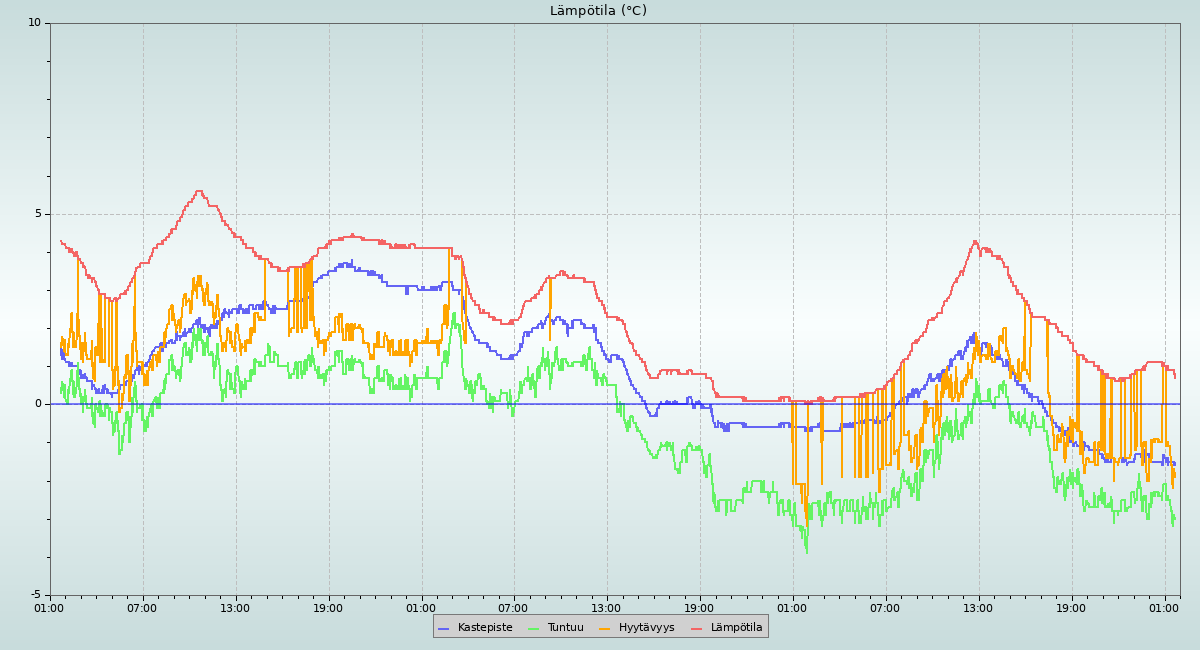Viewport: 1200px width, 650px height.
Task: Click the -5 label on the y-axis
Action: click(35, 595)
